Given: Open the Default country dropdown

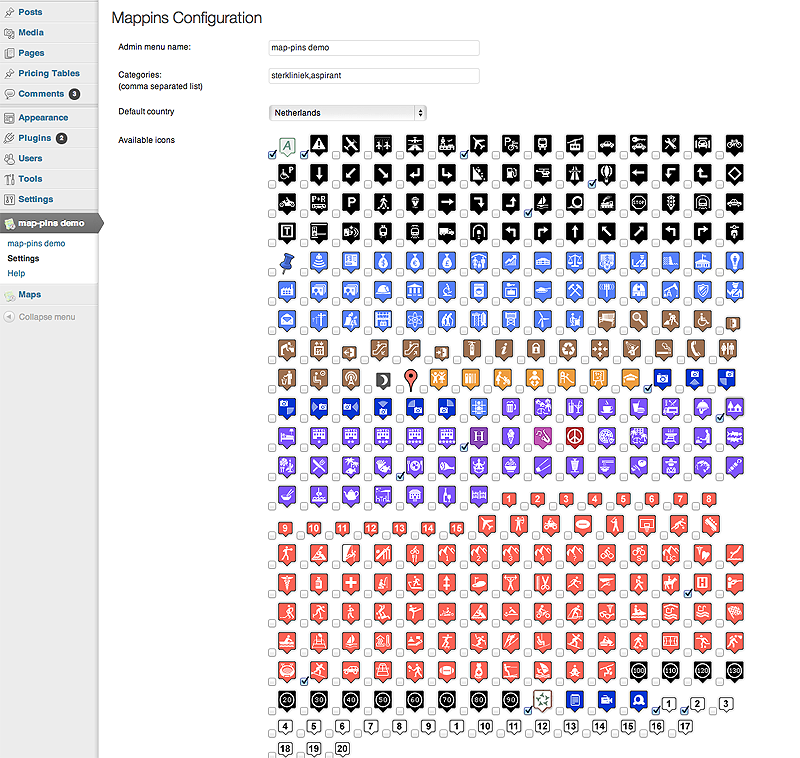Looking at the screenshot, I should pyautogui.click(x=348, y=113).
